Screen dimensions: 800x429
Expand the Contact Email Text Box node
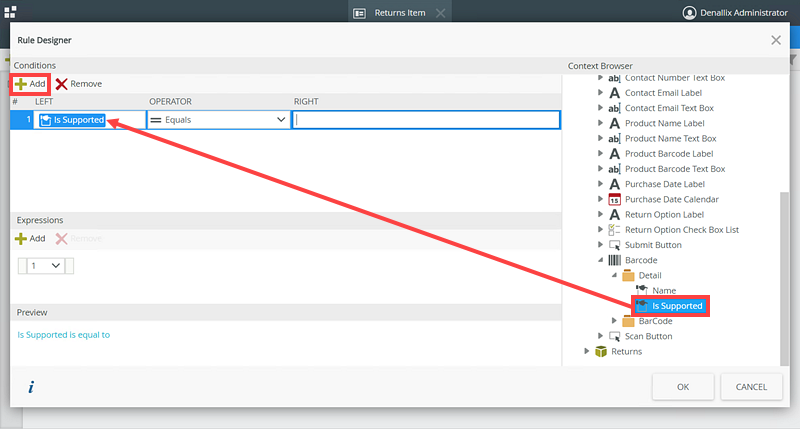[601, 108]
